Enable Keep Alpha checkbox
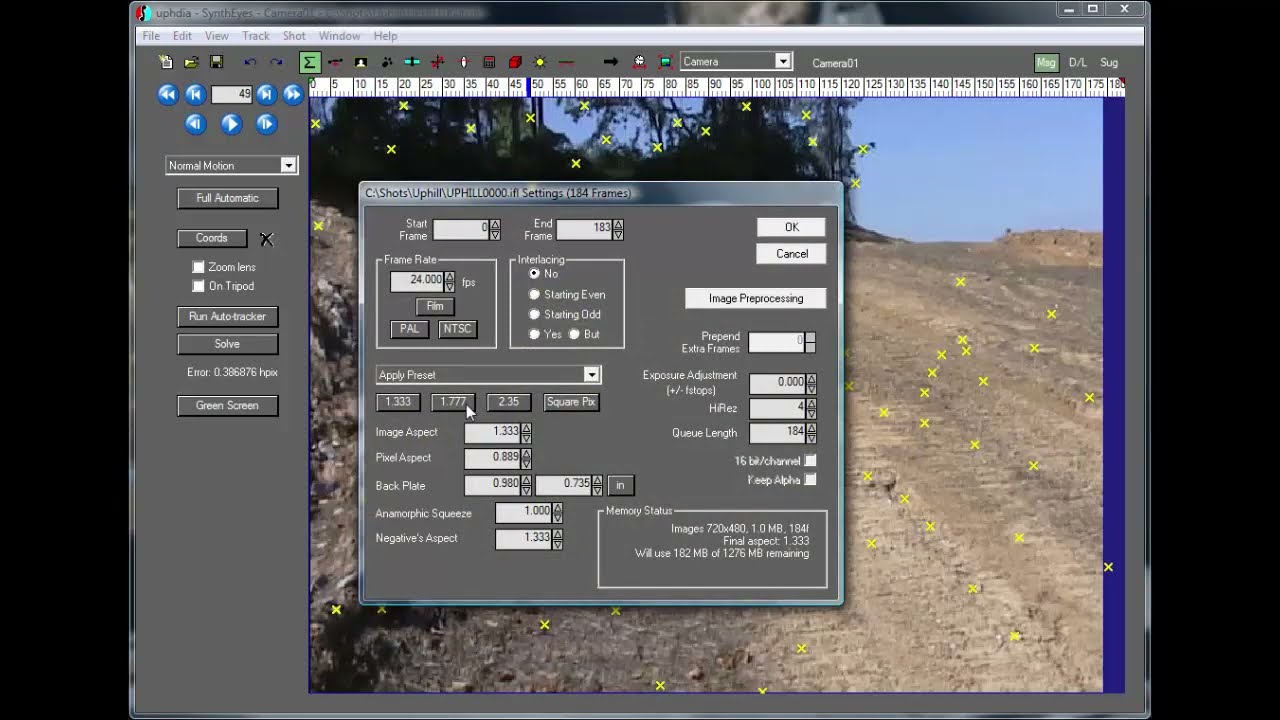1280x720 pixels. (810, 480)
